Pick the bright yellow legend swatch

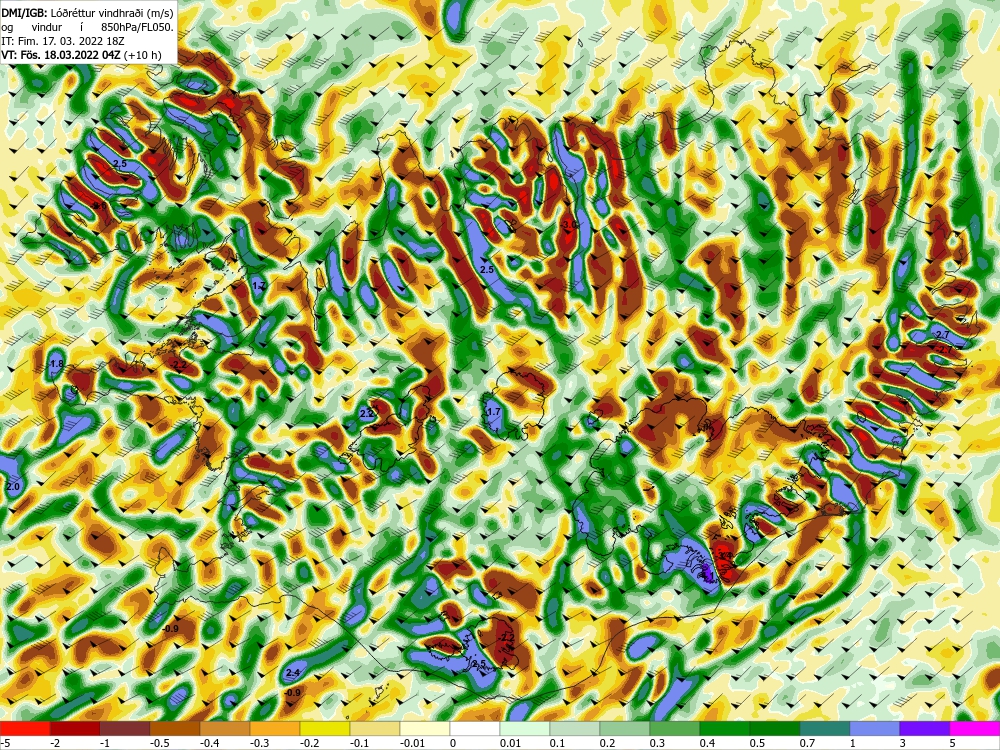325,729
